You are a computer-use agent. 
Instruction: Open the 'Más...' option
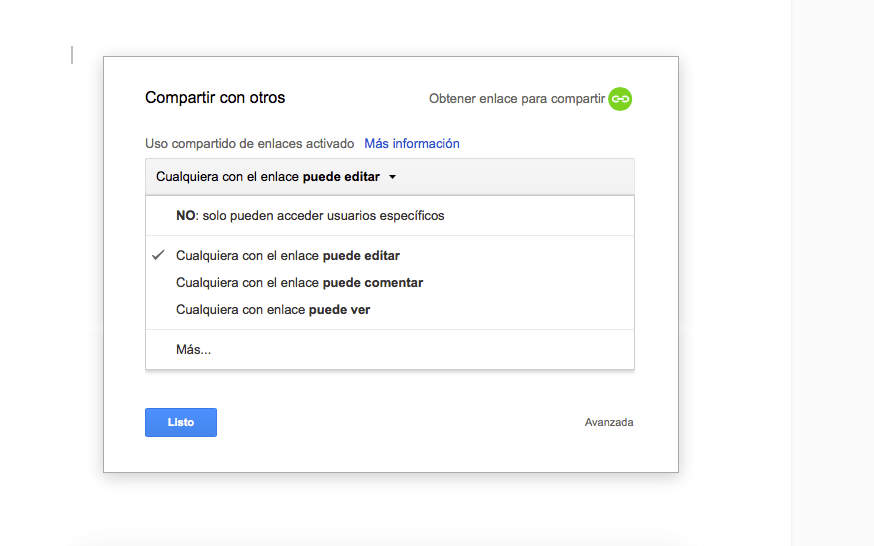(193, 350)
